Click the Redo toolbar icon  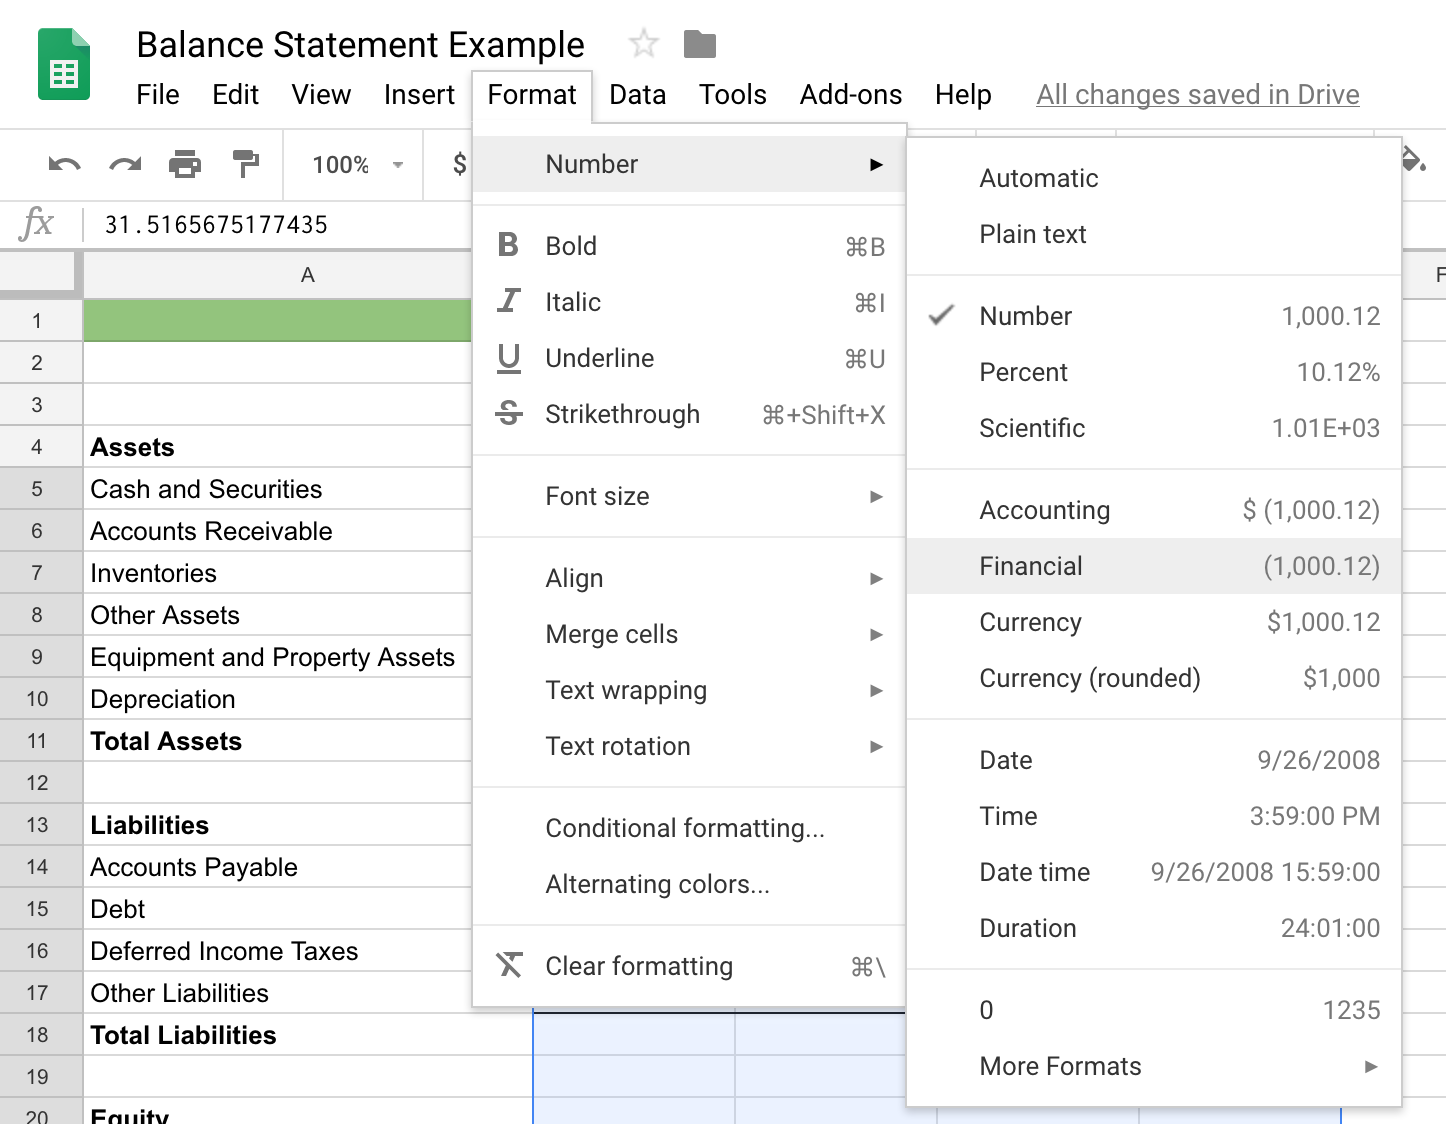(125, 164)
